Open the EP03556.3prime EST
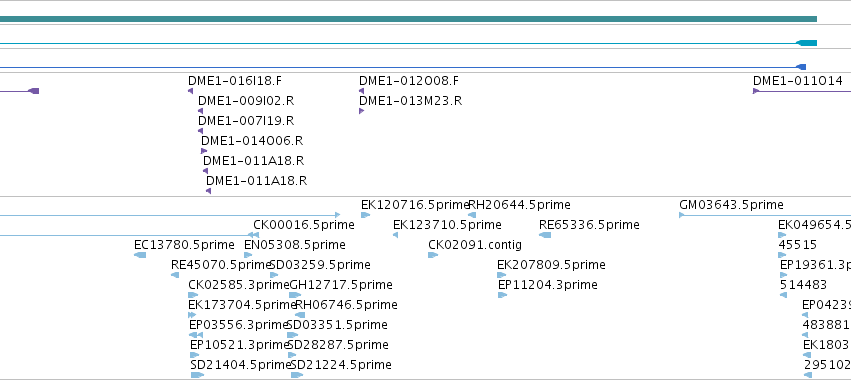 [x=238, y=325]
